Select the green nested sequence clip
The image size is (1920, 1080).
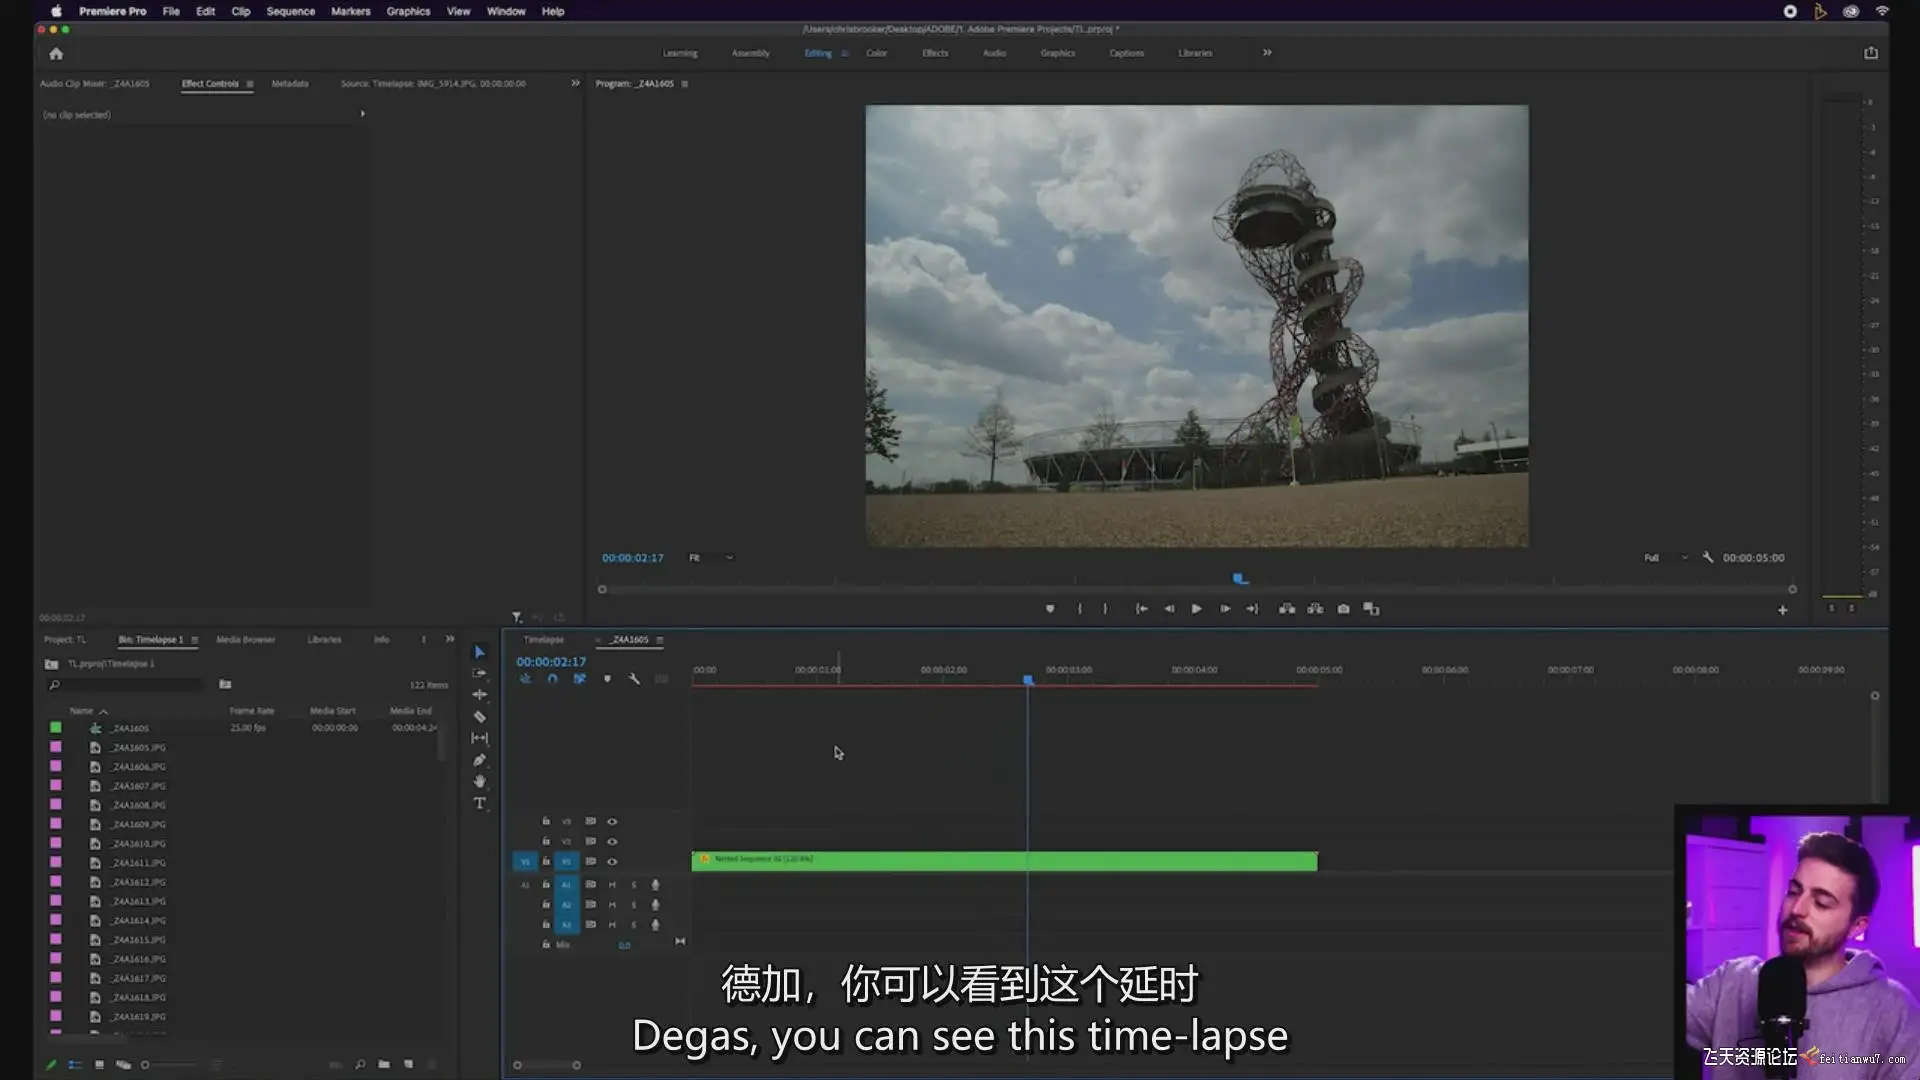[1004, 861]
